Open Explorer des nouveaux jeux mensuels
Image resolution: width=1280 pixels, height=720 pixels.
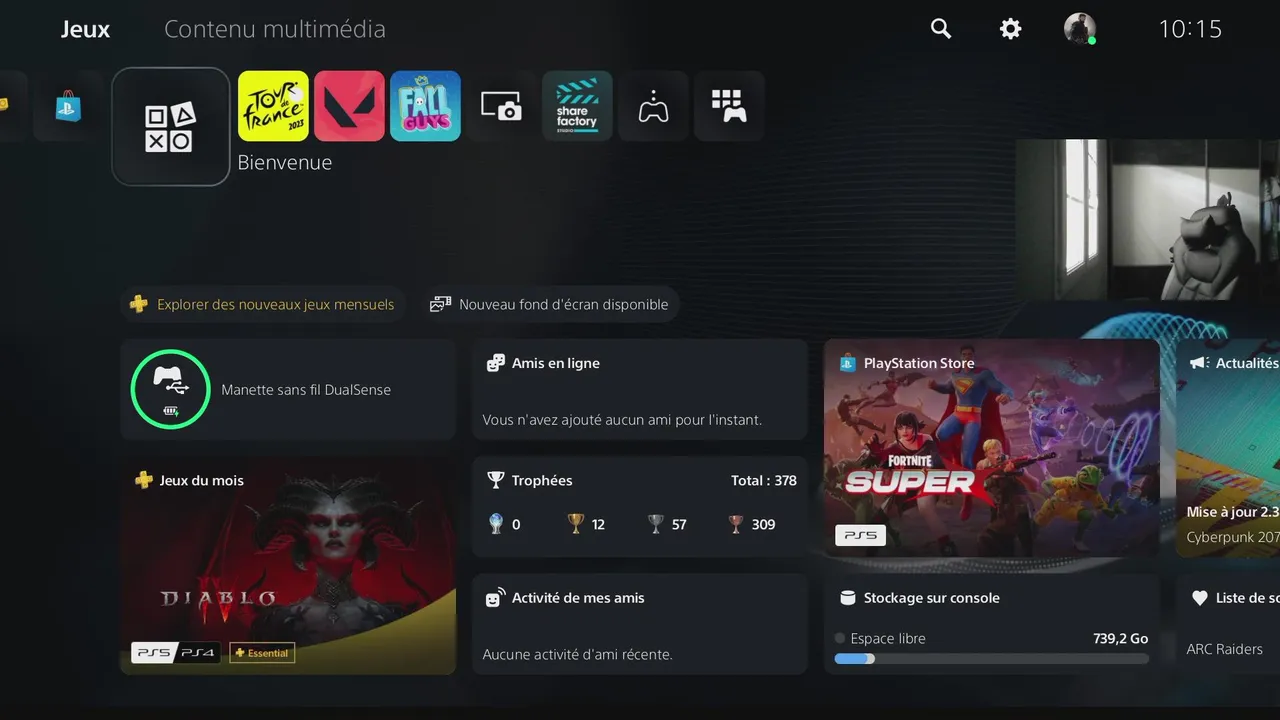(263, 304)
